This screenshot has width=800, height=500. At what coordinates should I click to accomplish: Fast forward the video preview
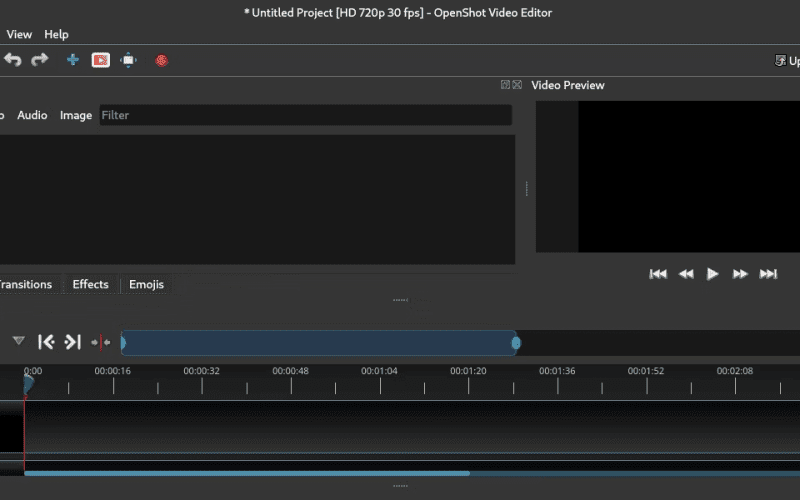pos(740,274)
